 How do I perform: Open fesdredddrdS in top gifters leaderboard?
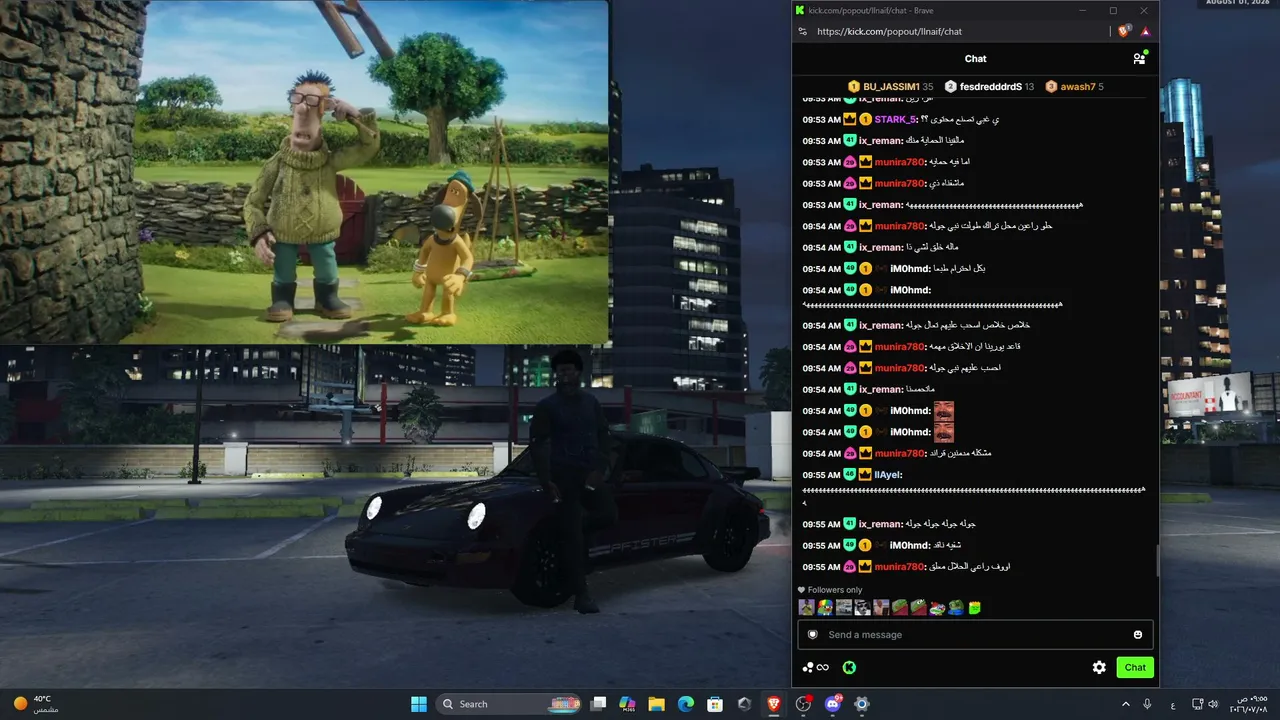coord(990,87)
